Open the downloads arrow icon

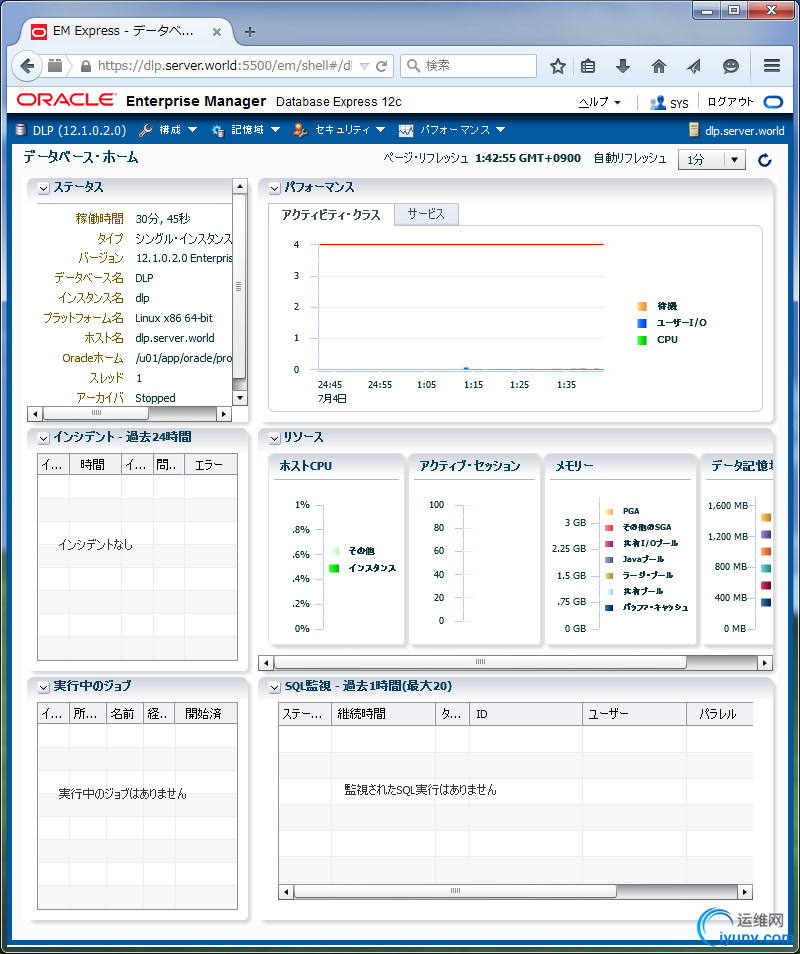click(622, 66)
